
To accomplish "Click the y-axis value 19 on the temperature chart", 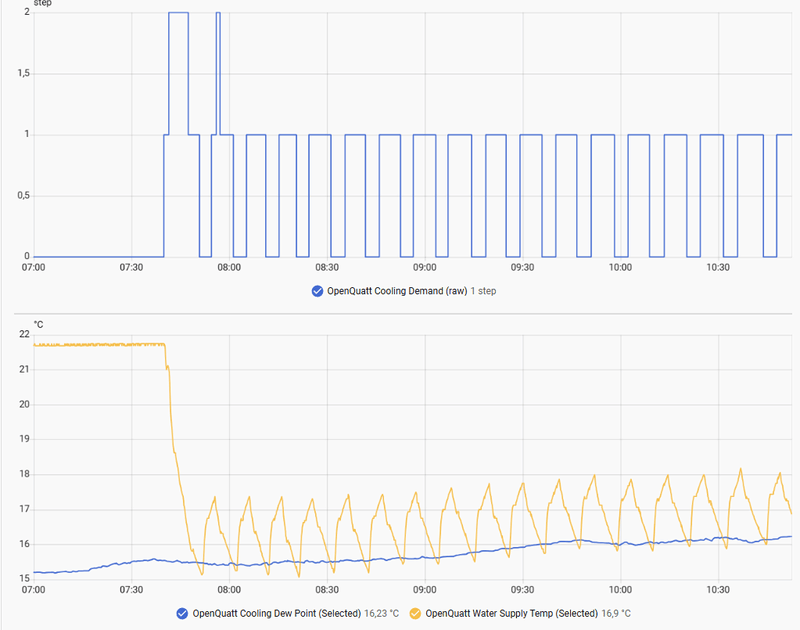I will [x=24, y=439].
